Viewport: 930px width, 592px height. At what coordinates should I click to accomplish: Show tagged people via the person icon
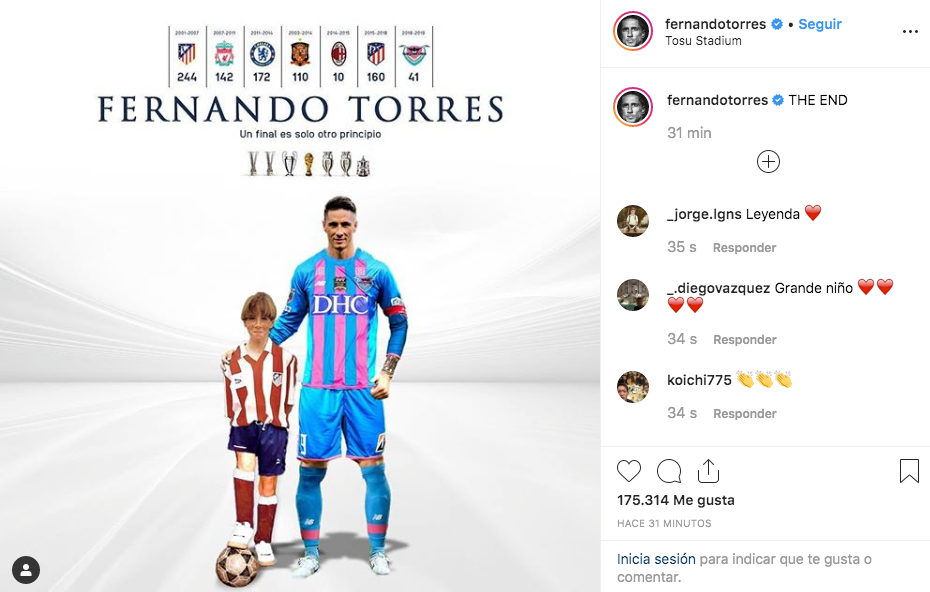(x=26, y=570)
